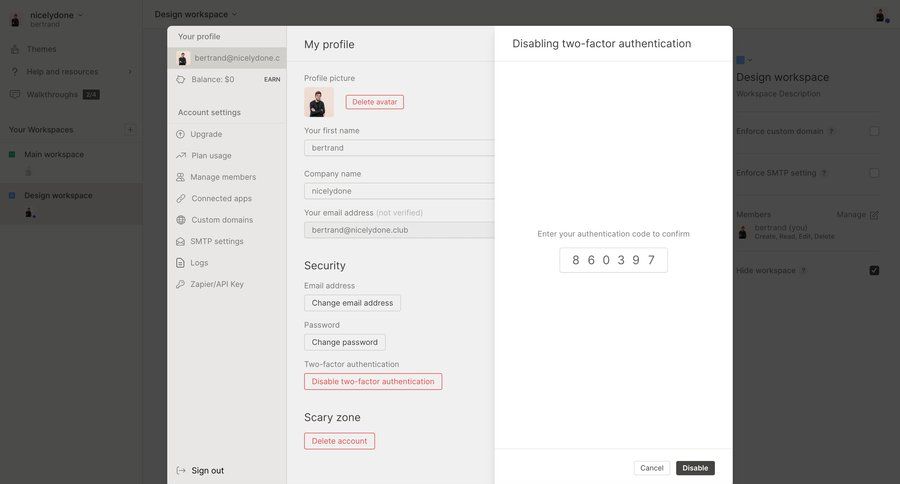This screenshot has width=900, height=484.
Task: Click the SMTP settings envelope icon
Action: [180, 241]
